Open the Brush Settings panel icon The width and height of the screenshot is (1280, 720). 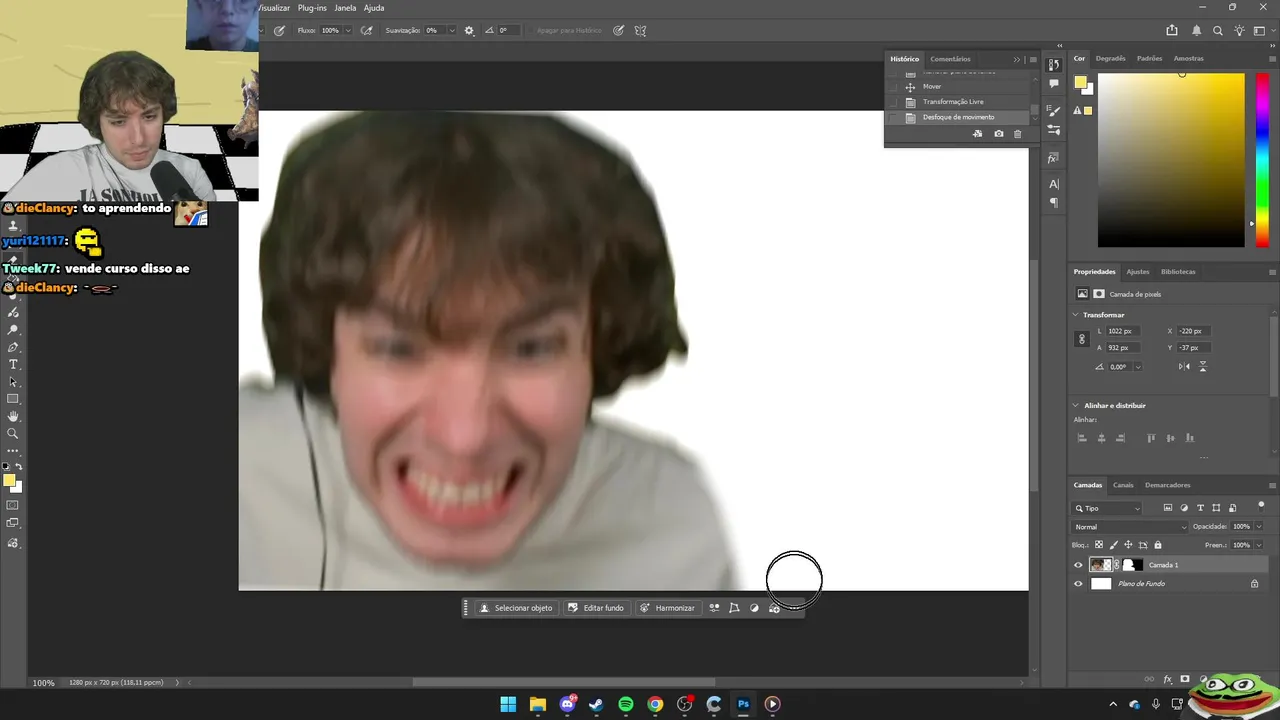pyautogui.click(x=1054, y=110)
